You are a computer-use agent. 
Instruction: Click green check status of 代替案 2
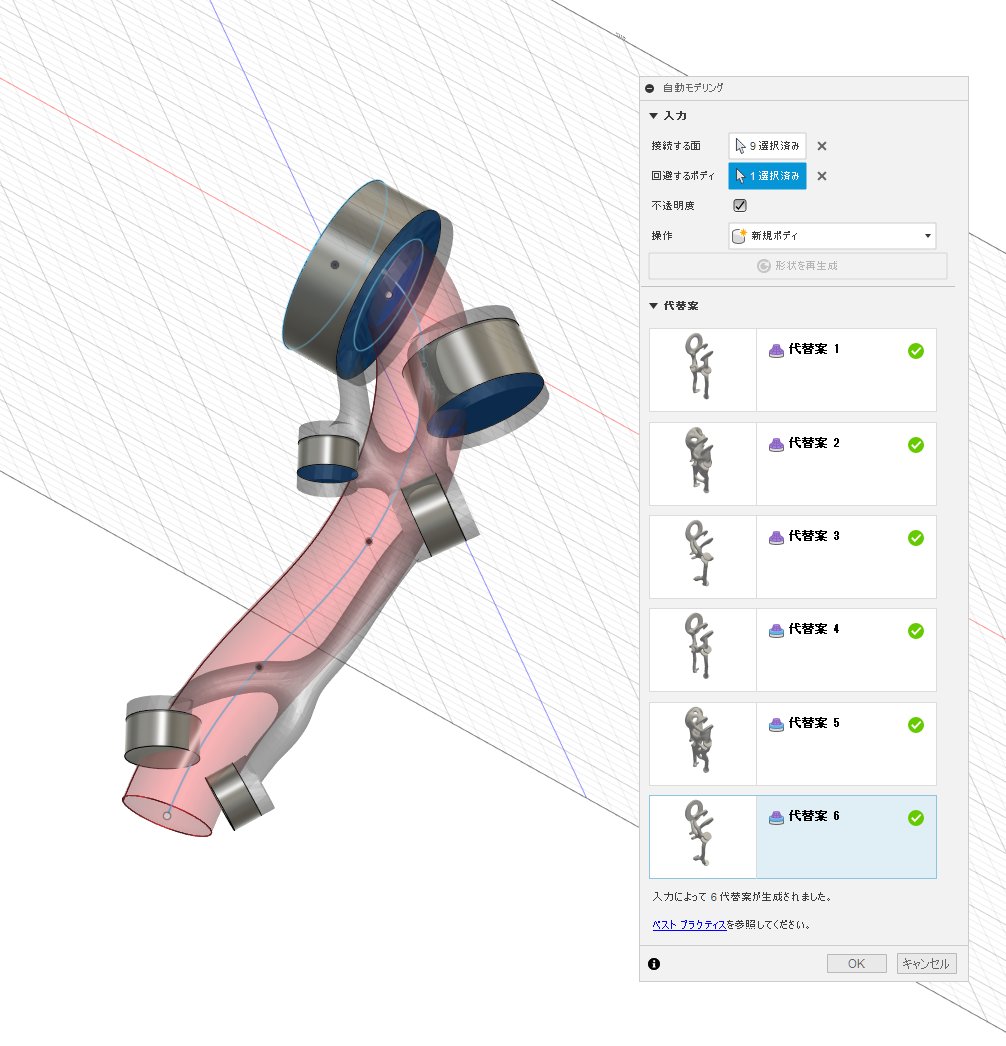click(916, 445)
